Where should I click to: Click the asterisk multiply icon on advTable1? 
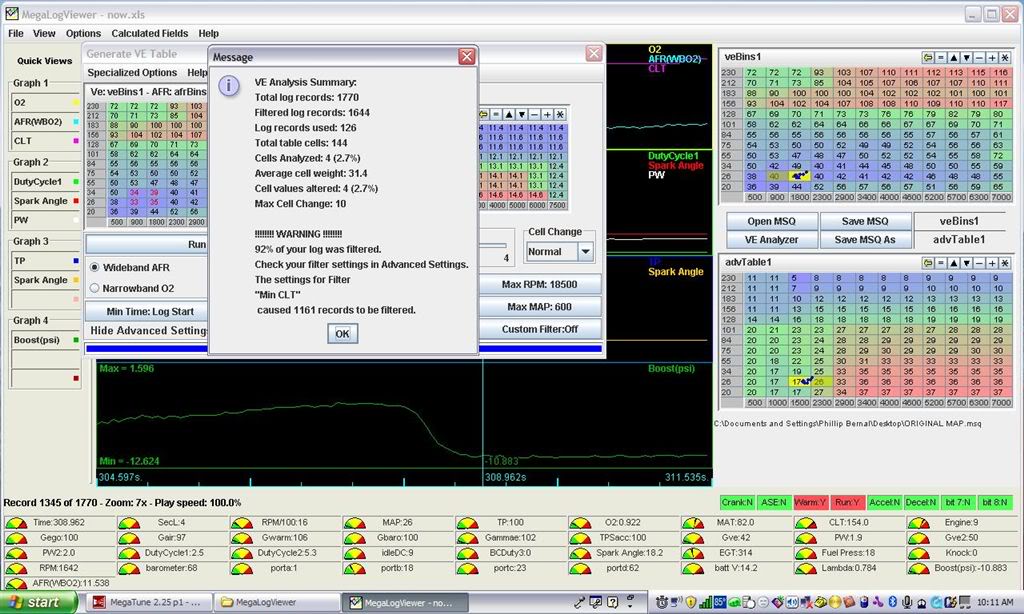[1003, 264]
